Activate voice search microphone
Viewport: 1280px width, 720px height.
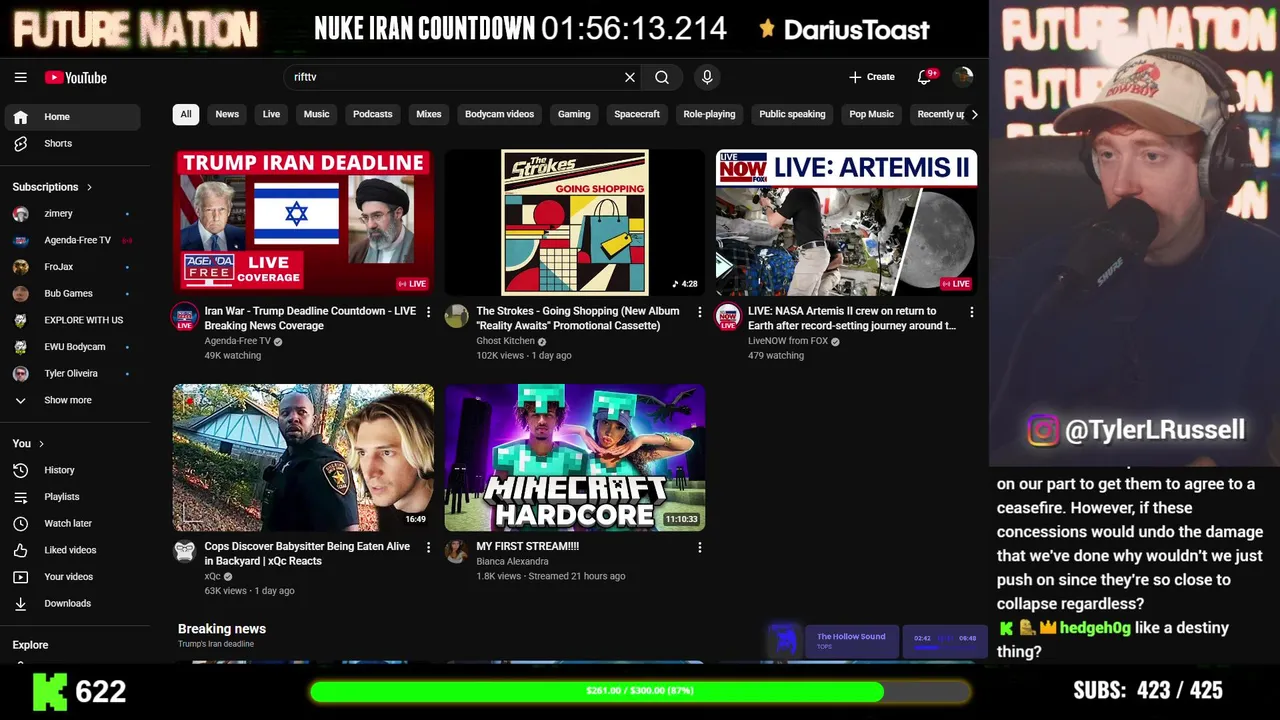(x=707, y=77)
